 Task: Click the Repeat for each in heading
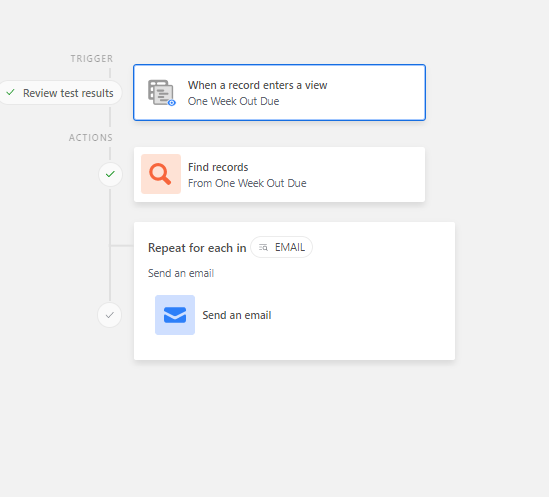tap(197, 248)
